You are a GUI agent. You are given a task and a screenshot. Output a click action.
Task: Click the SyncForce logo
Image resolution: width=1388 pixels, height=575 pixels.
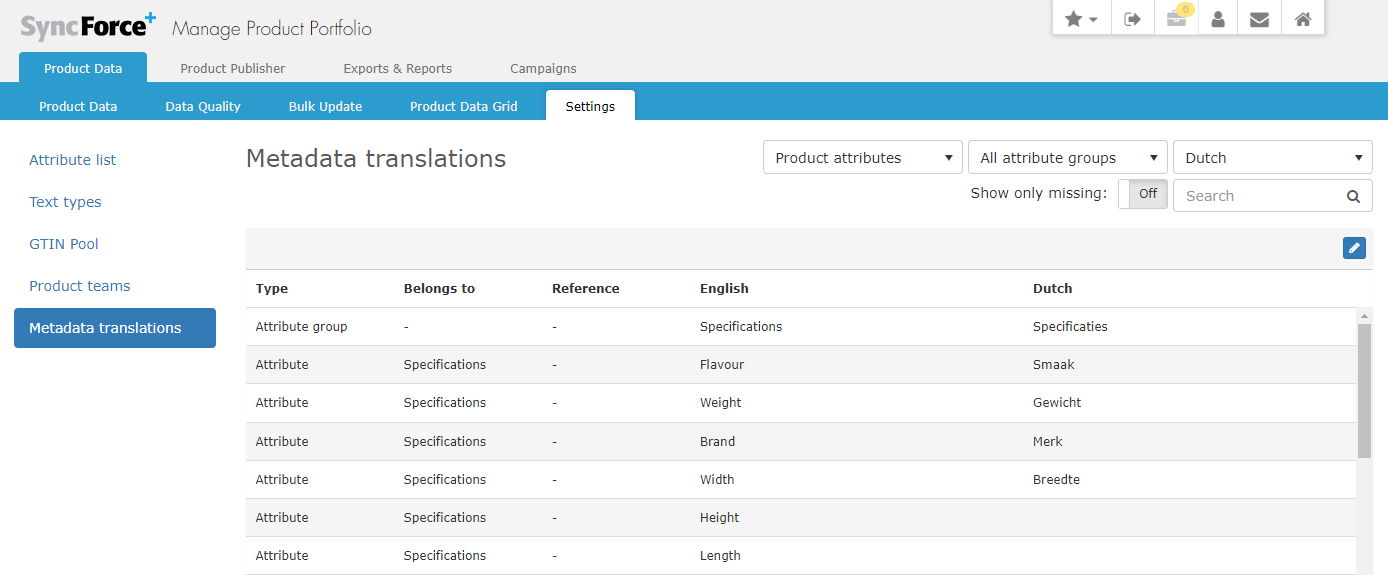[89, 26]
